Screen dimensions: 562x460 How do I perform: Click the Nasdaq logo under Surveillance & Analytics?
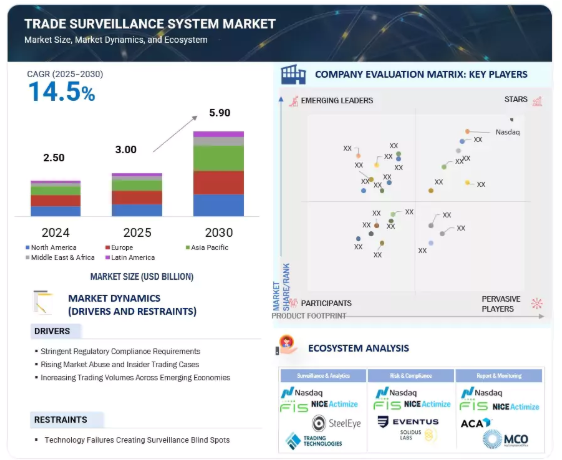302,393
